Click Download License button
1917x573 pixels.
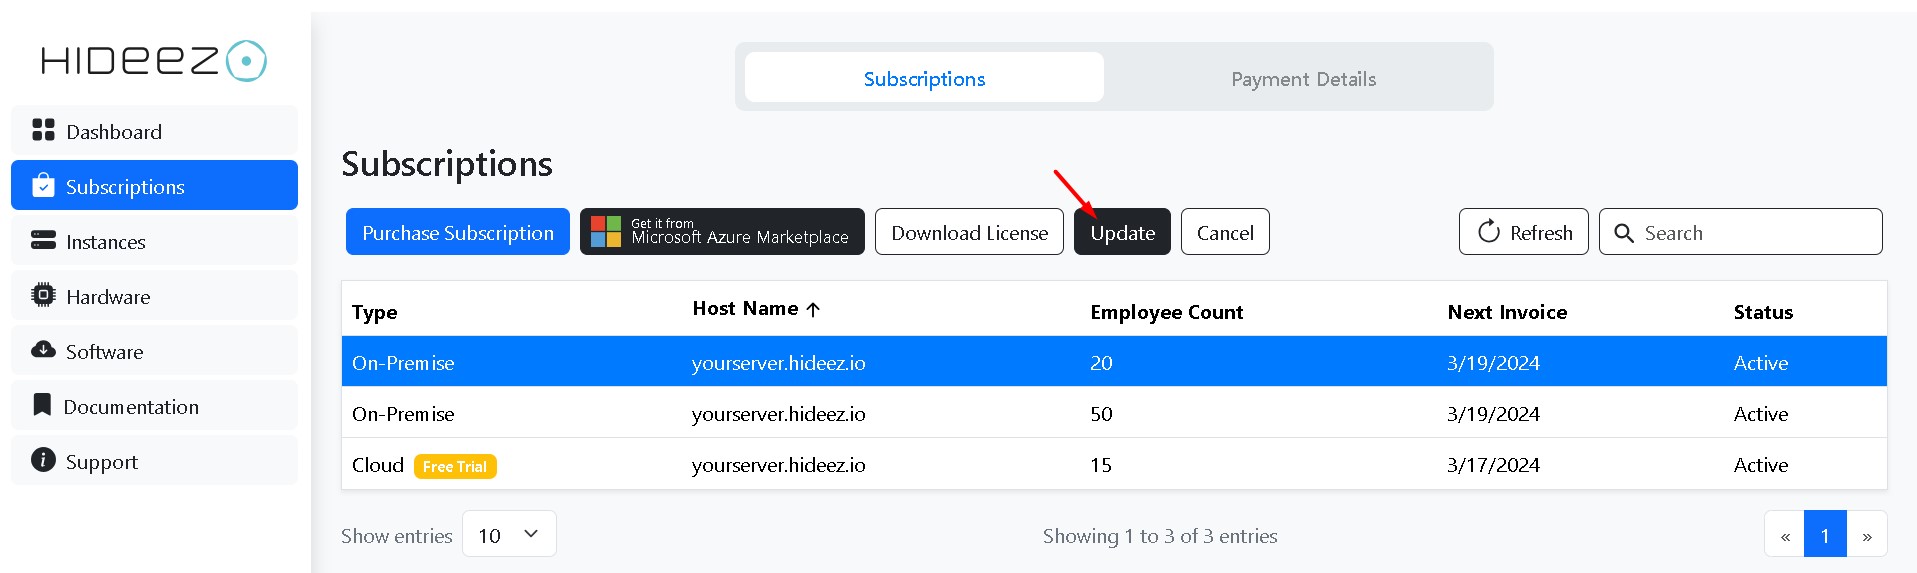pos(969,232)
